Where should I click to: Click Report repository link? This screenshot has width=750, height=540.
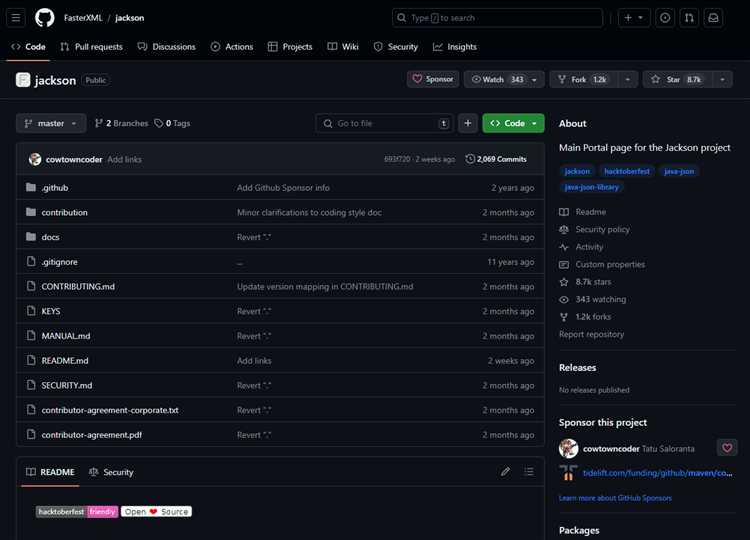coord(591,334)
